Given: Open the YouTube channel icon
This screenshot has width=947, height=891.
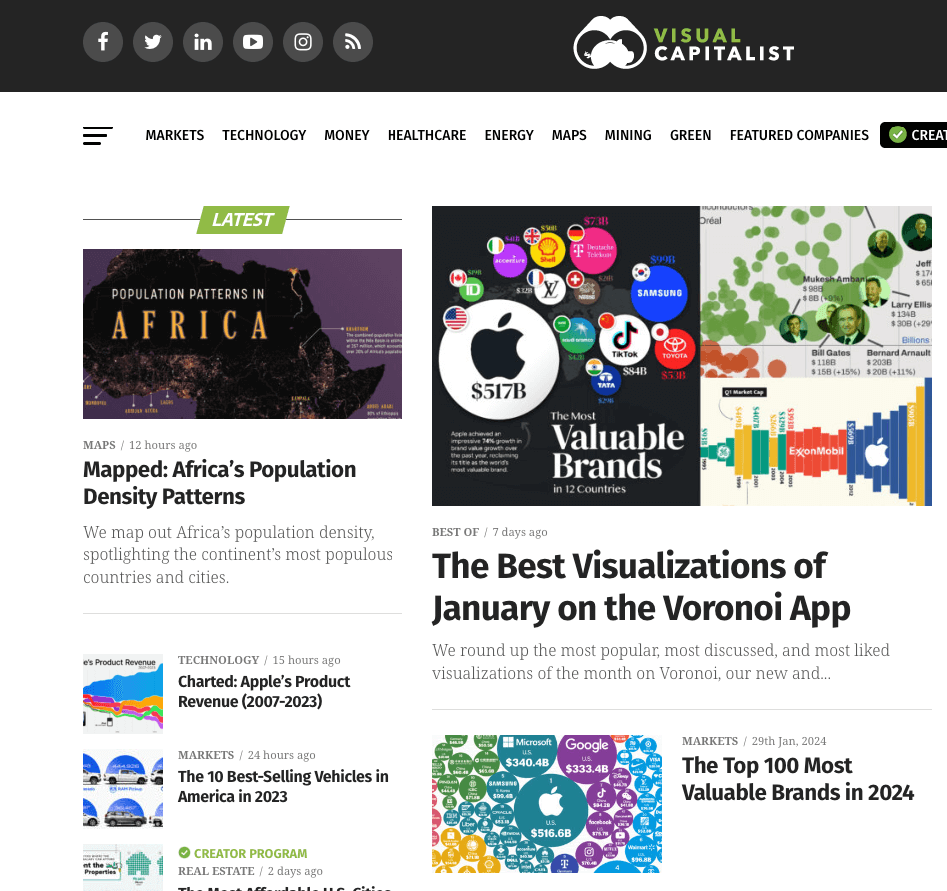Looking at the screenshot, I should (253, 42).
